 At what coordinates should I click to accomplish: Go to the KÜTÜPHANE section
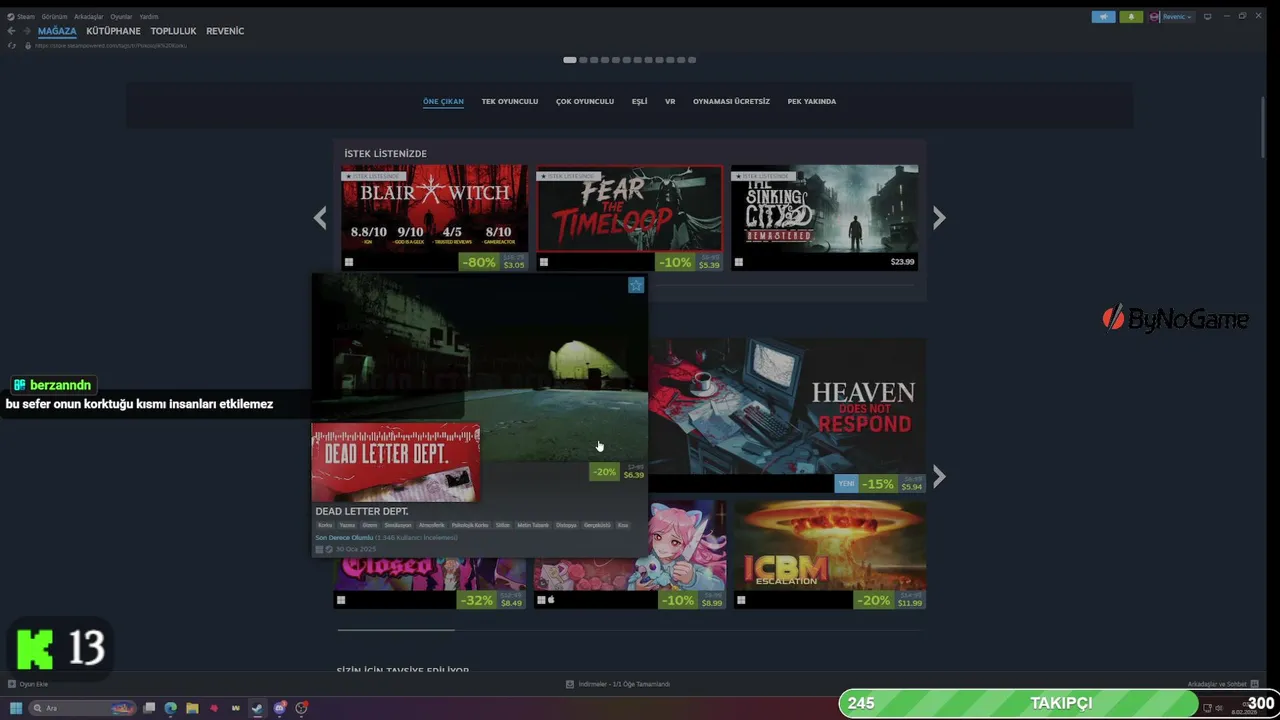pos(113,31)
